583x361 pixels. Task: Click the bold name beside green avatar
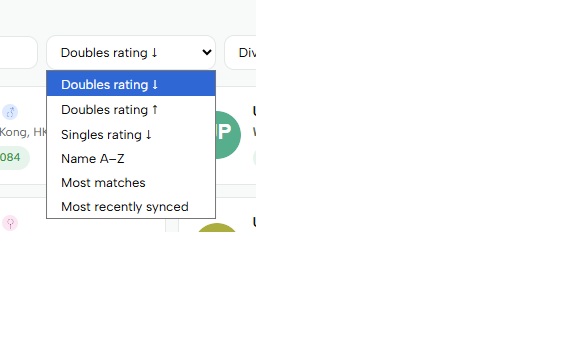pos(254,111)
